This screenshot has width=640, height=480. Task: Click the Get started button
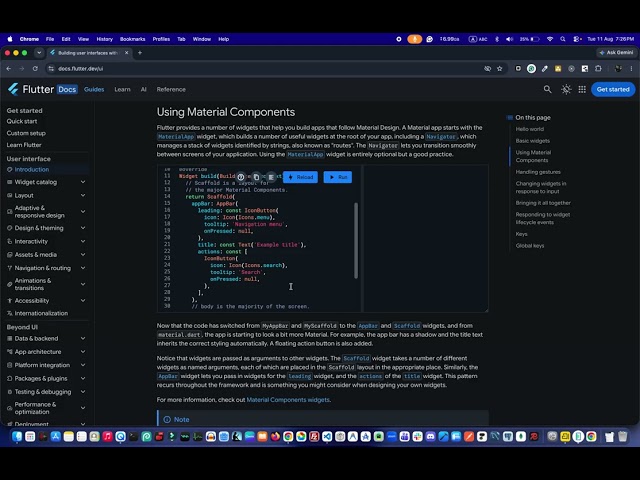(x=613, y=89)
